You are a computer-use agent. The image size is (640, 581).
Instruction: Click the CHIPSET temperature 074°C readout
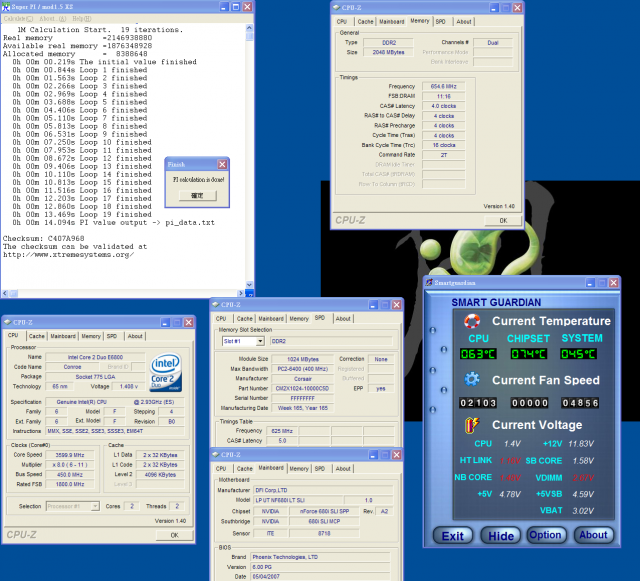pos(529,354)
